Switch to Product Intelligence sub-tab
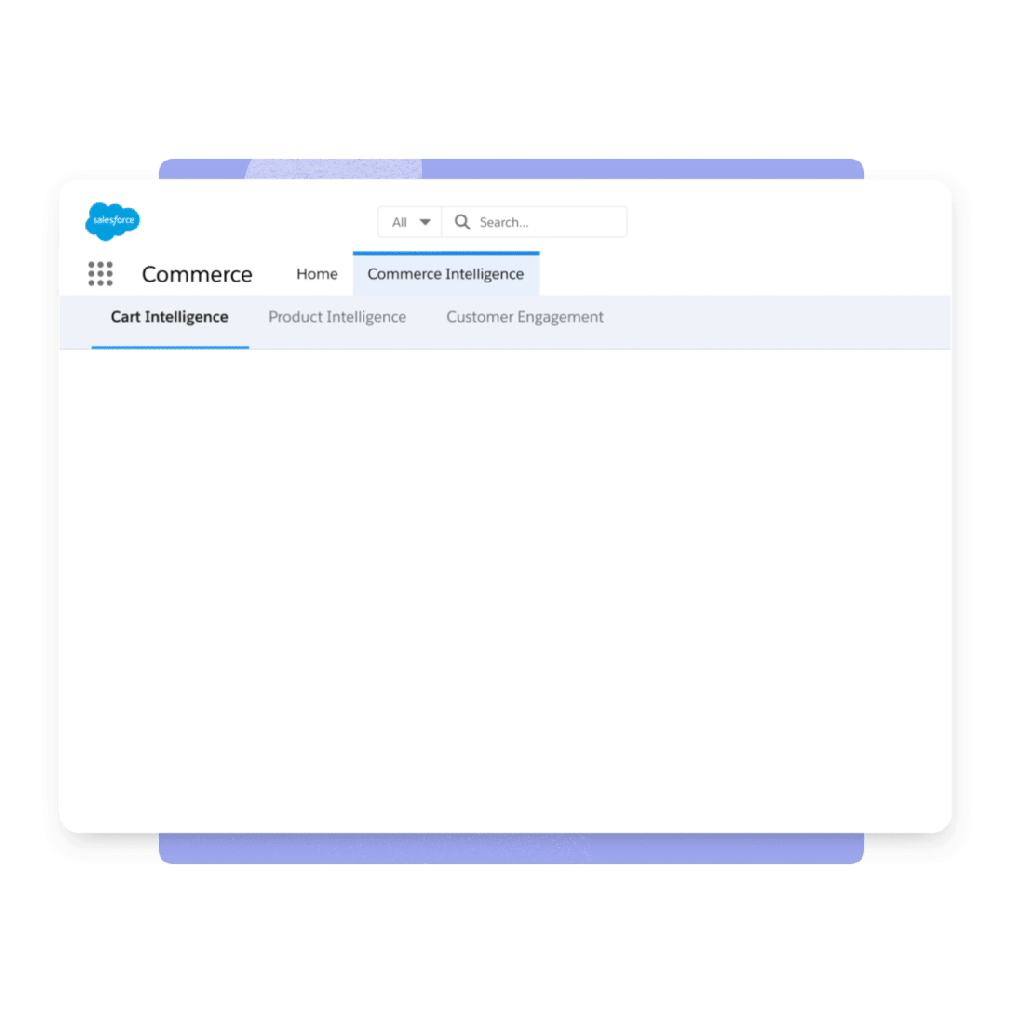1024x1024 pixels. pos(337,317)
